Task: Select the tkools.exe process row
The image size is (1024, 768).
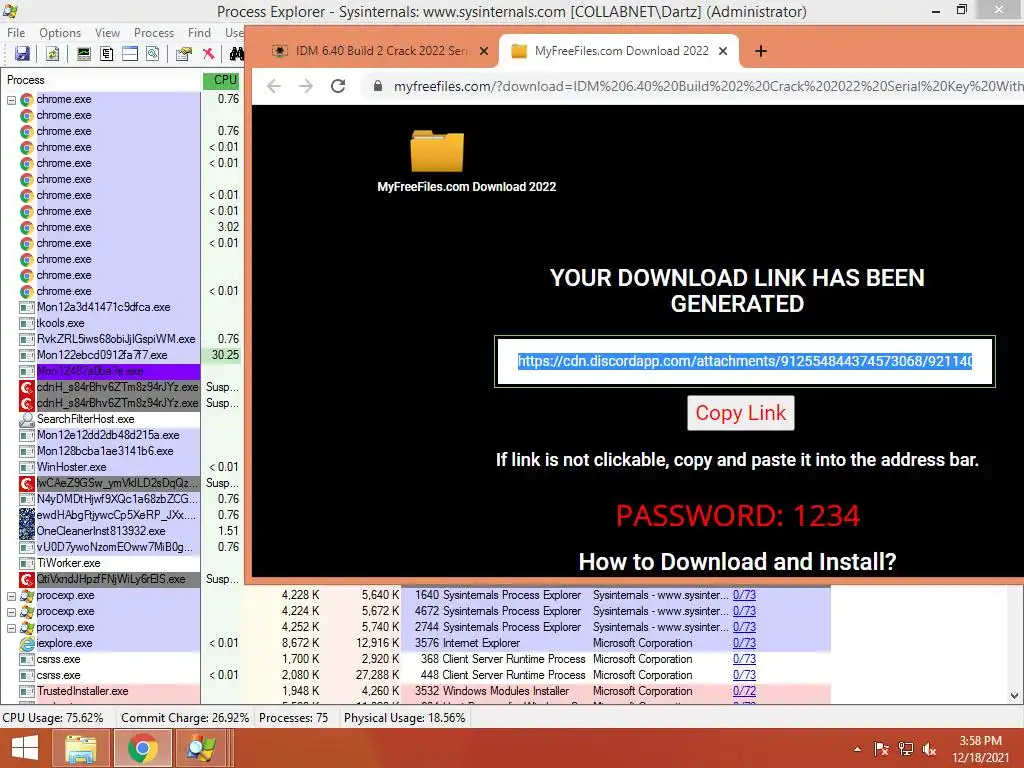Action: (x=60, y=323)
